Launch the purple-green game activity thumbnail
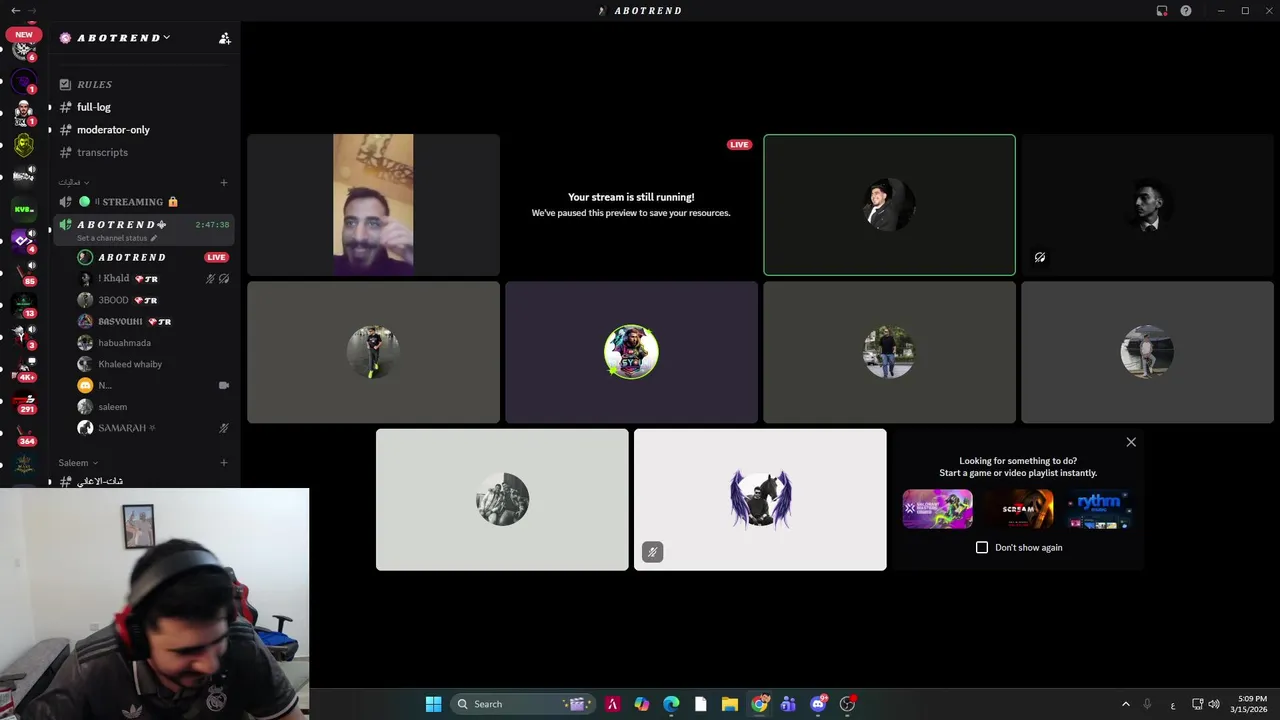The height and width of the screenshot is (720, 1280). coord(938,509)
